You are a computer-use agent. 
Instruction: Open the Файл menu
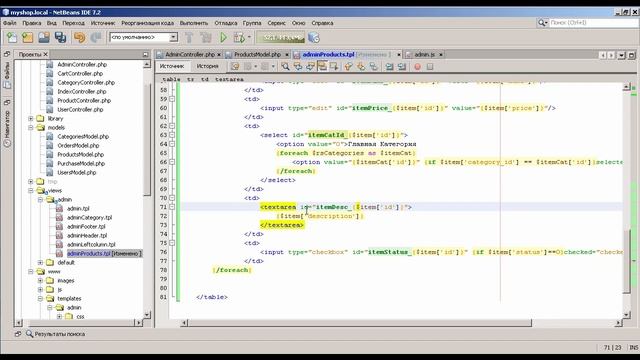pyautogui.click(x=10, y=23)
